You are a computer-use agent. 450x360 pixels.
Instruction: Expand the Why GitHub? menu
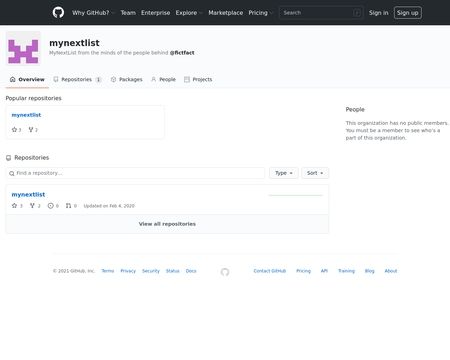coord(93,13)
